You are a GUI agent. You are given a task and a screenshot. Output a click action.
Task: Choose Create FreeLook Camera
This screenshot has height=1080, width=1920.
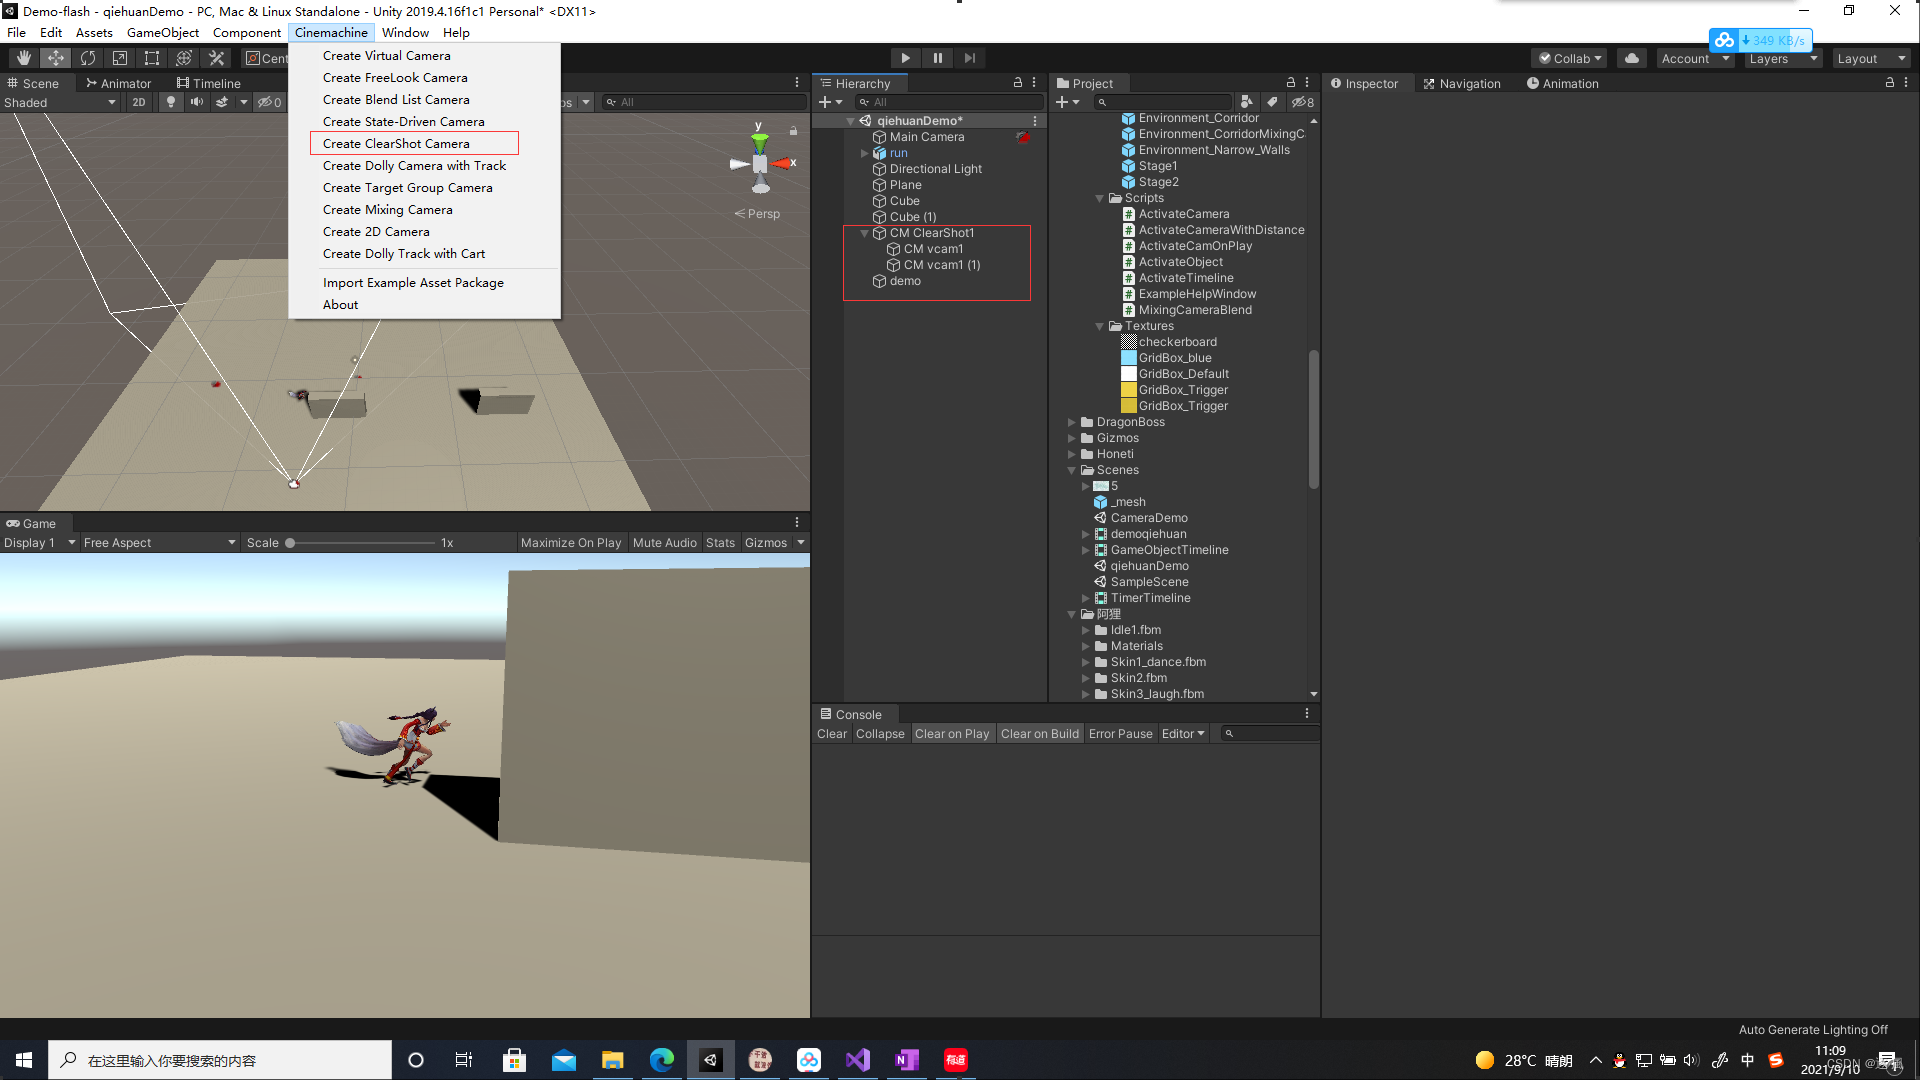pyautogui.click(x=395, y=77)
